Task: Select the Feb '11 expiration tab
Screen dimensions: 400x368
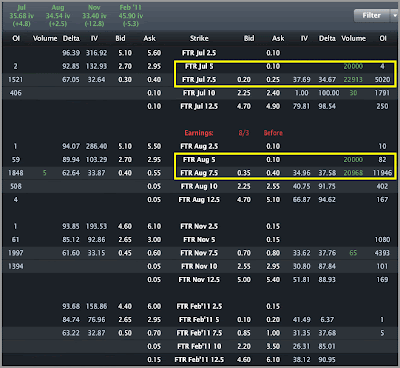Action: pos(131,16)
